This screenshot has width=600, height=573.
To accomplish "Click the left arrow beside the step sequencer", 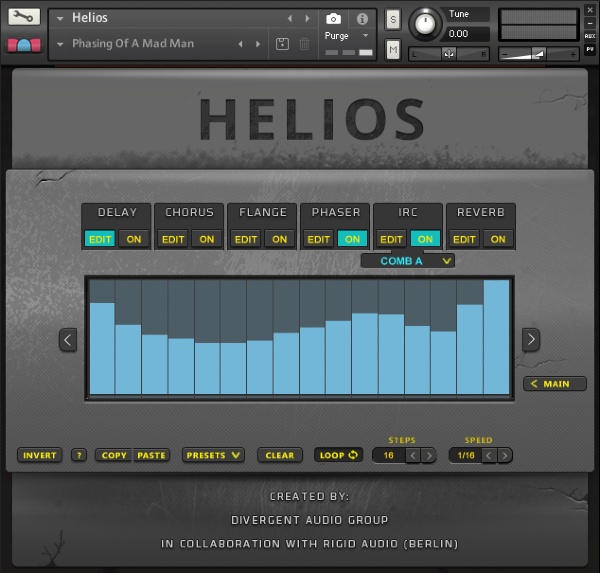I will [x=68, y=340].
